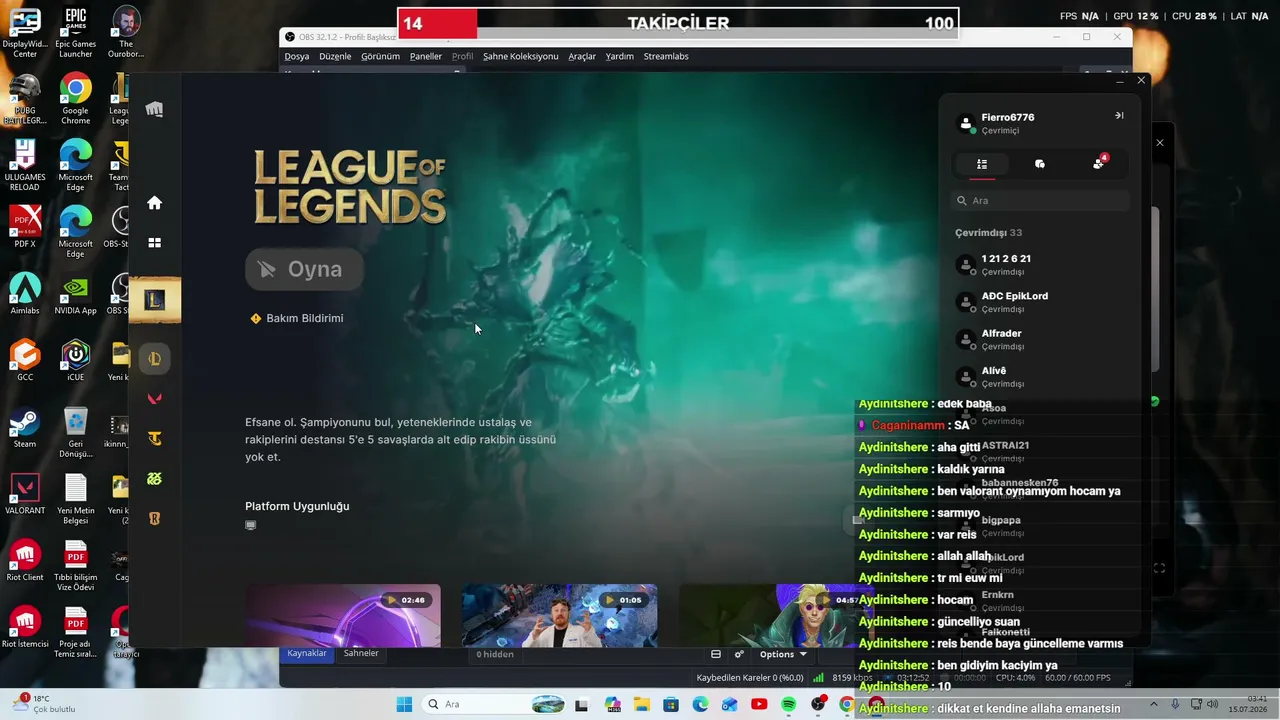Click the friends search field labeled Ara

coord(1040,201)
